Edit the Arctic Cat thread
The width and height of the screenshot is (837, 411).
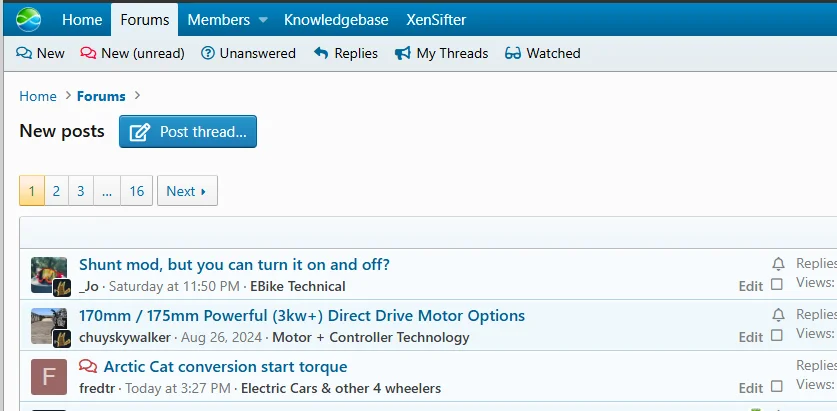(751, 389)
